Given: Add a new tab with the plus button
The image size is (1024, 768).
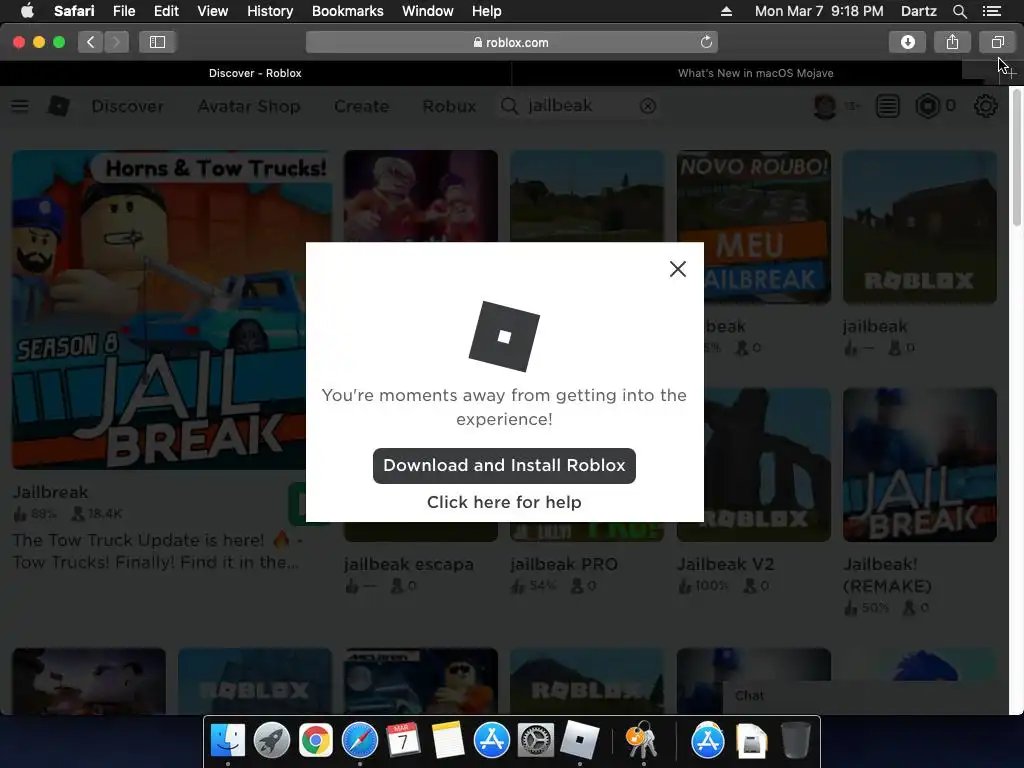Looking at the screenshot, I should 1010,73.
